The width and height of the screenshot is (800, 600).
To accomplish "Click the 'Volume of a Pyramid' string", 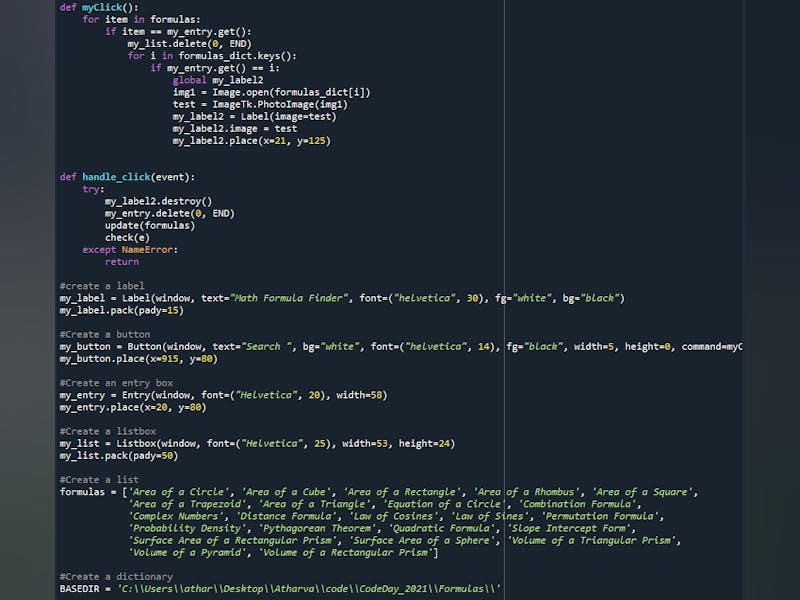I will point(187,553).
